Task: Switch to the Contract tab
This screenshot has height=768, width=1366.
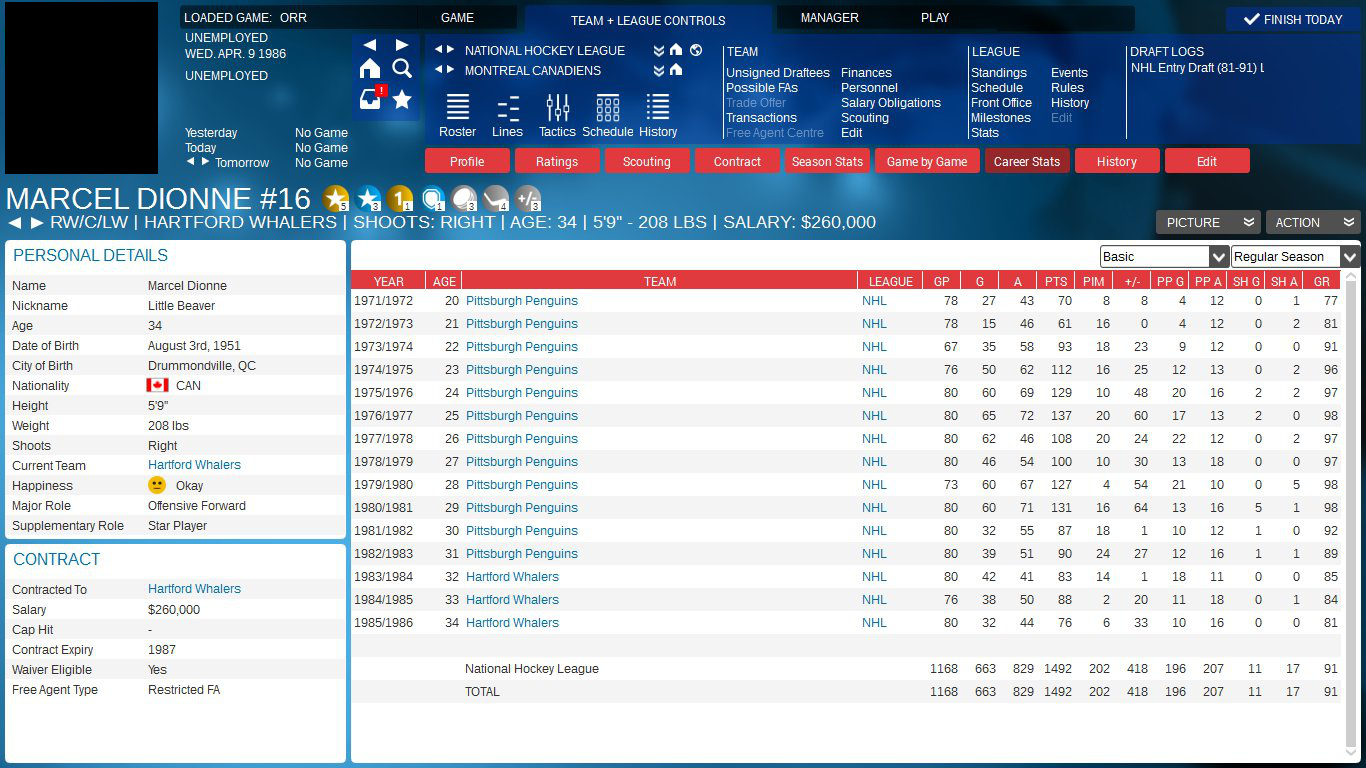Action: coord(737,161)
